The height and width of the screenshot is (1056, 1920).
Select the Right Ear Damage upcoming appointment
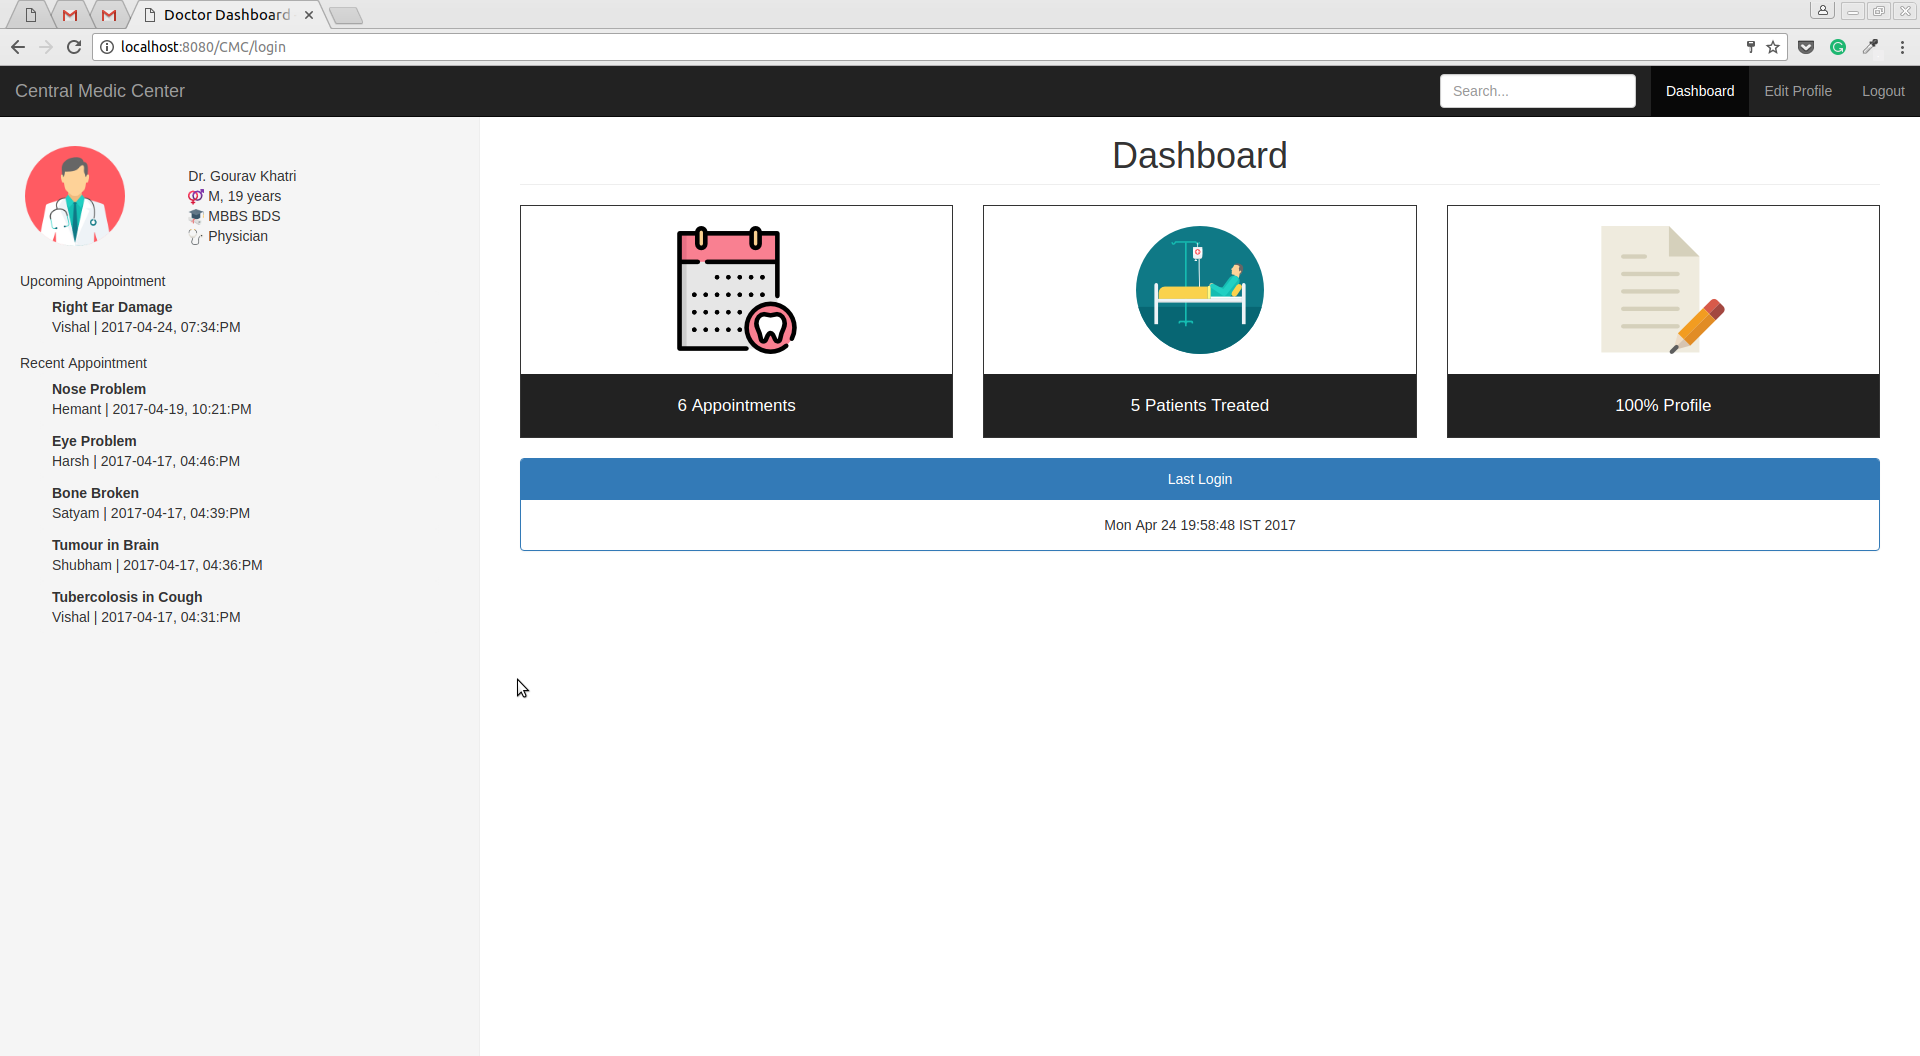pos(112,307)
